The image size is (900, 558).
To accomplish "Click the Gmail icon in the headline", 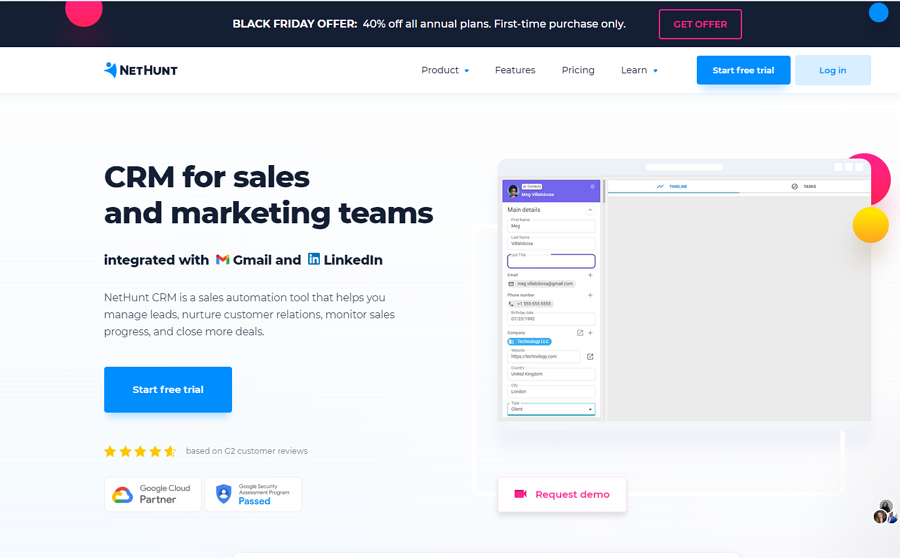I will coord(223,259).
